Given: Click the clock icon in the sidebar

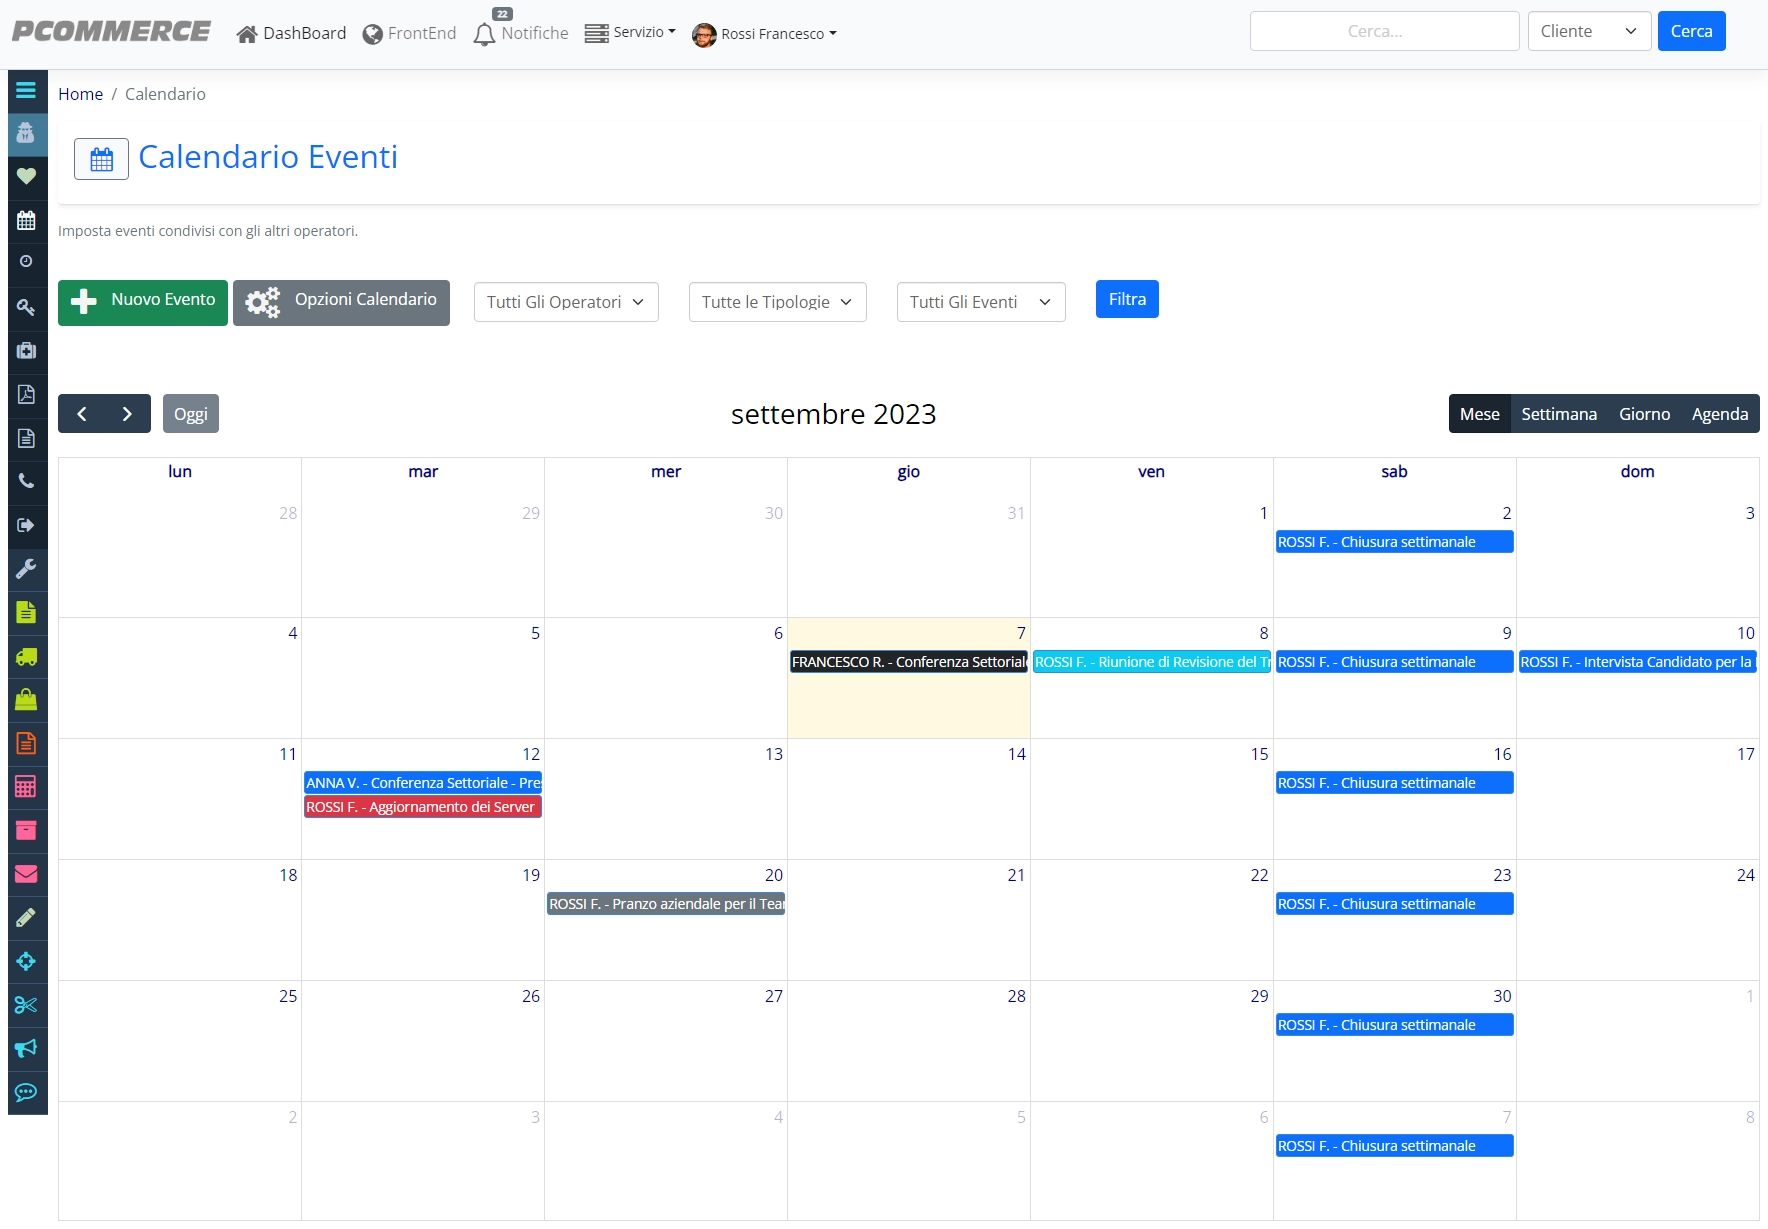Looking at the screenshot, I should 26,261.
